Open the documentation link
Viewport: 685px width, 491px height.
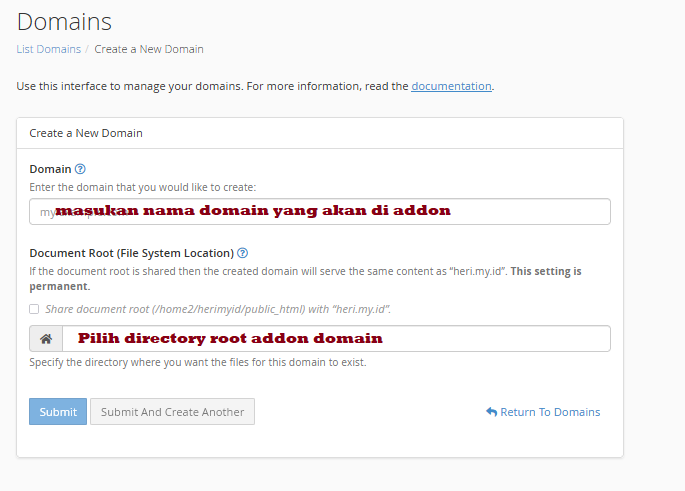(x=451, y=86)
